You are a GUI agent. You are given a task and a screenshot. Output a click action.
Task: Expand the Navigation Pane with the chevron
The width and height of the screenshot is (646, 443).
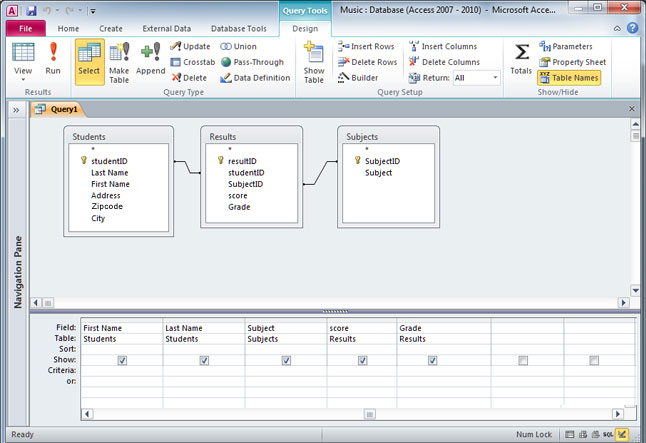pyautogui.click(x=16, y=110)
